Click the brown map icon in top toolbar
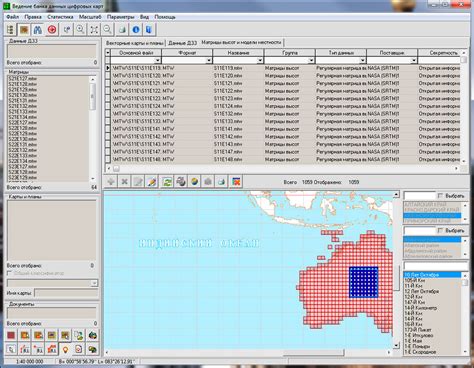Image resolution: width=474 pixels, height=368 pixels. tap(24, 30)
